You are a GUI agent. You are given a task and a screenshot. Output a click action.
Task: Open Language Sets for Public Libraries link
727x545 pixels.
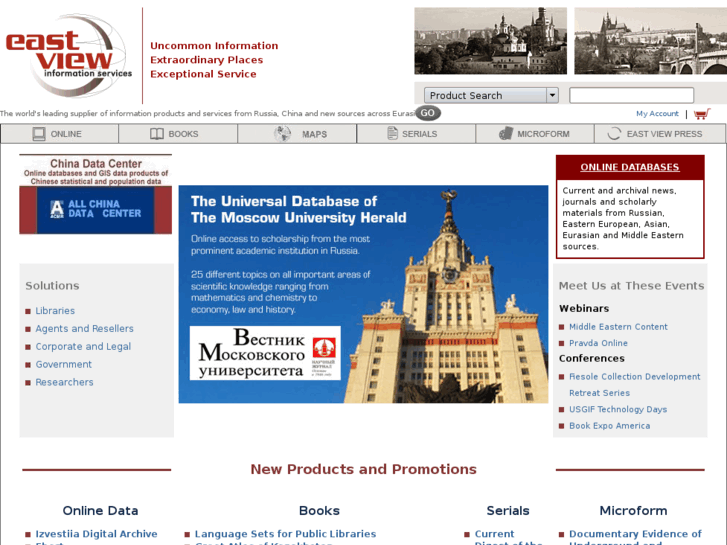(285, 534)
